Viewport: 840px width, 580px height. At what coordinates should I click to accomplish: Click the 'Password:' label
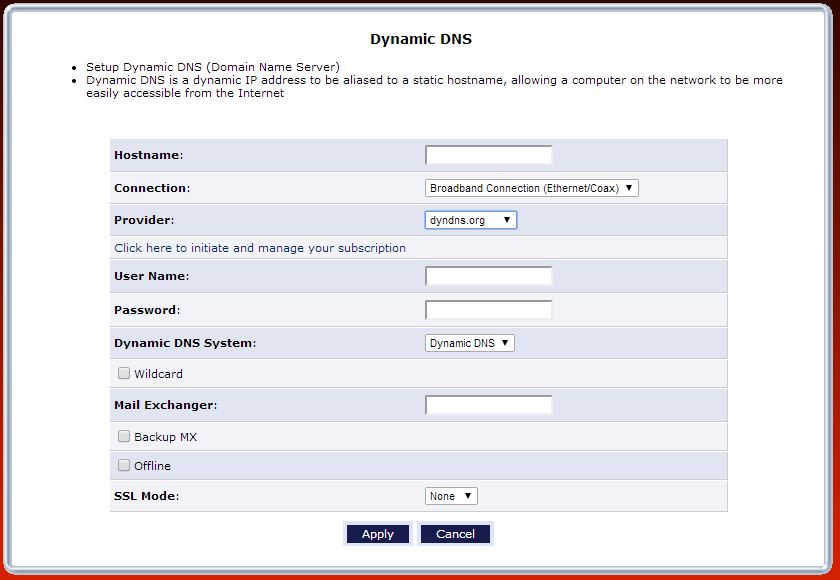pos(147,310)
